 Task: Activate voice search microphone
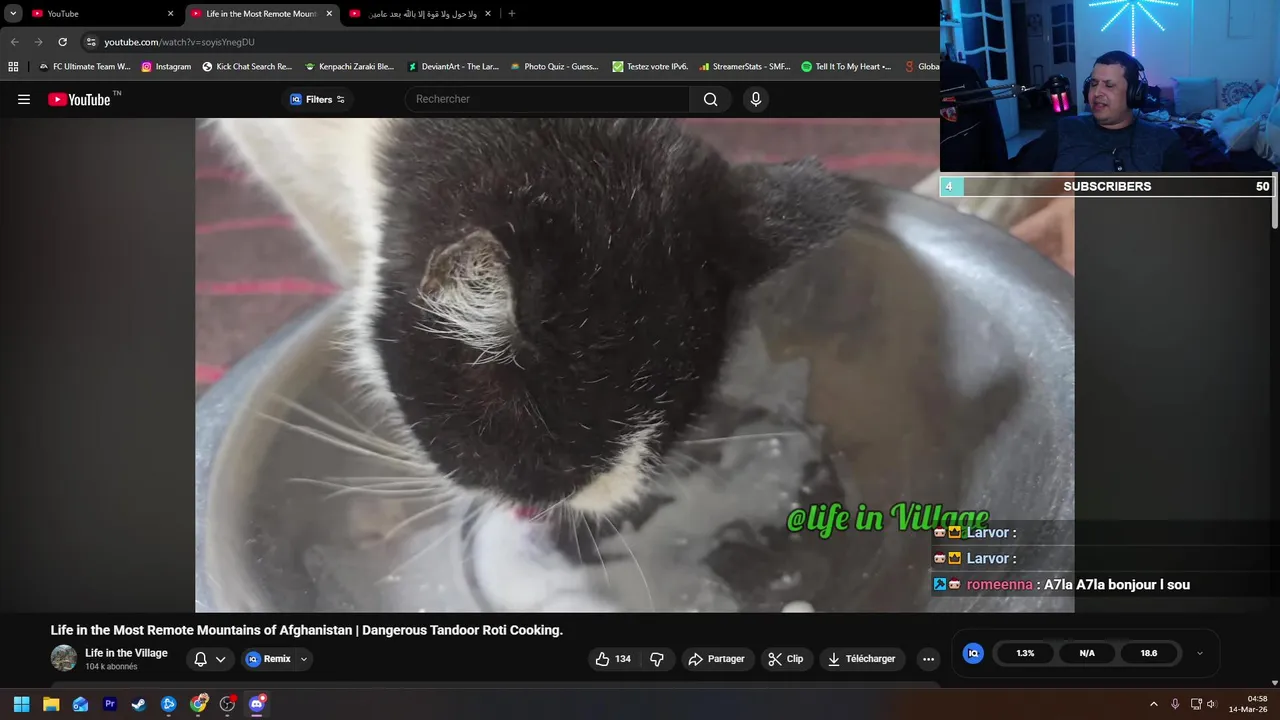point(756,99)
